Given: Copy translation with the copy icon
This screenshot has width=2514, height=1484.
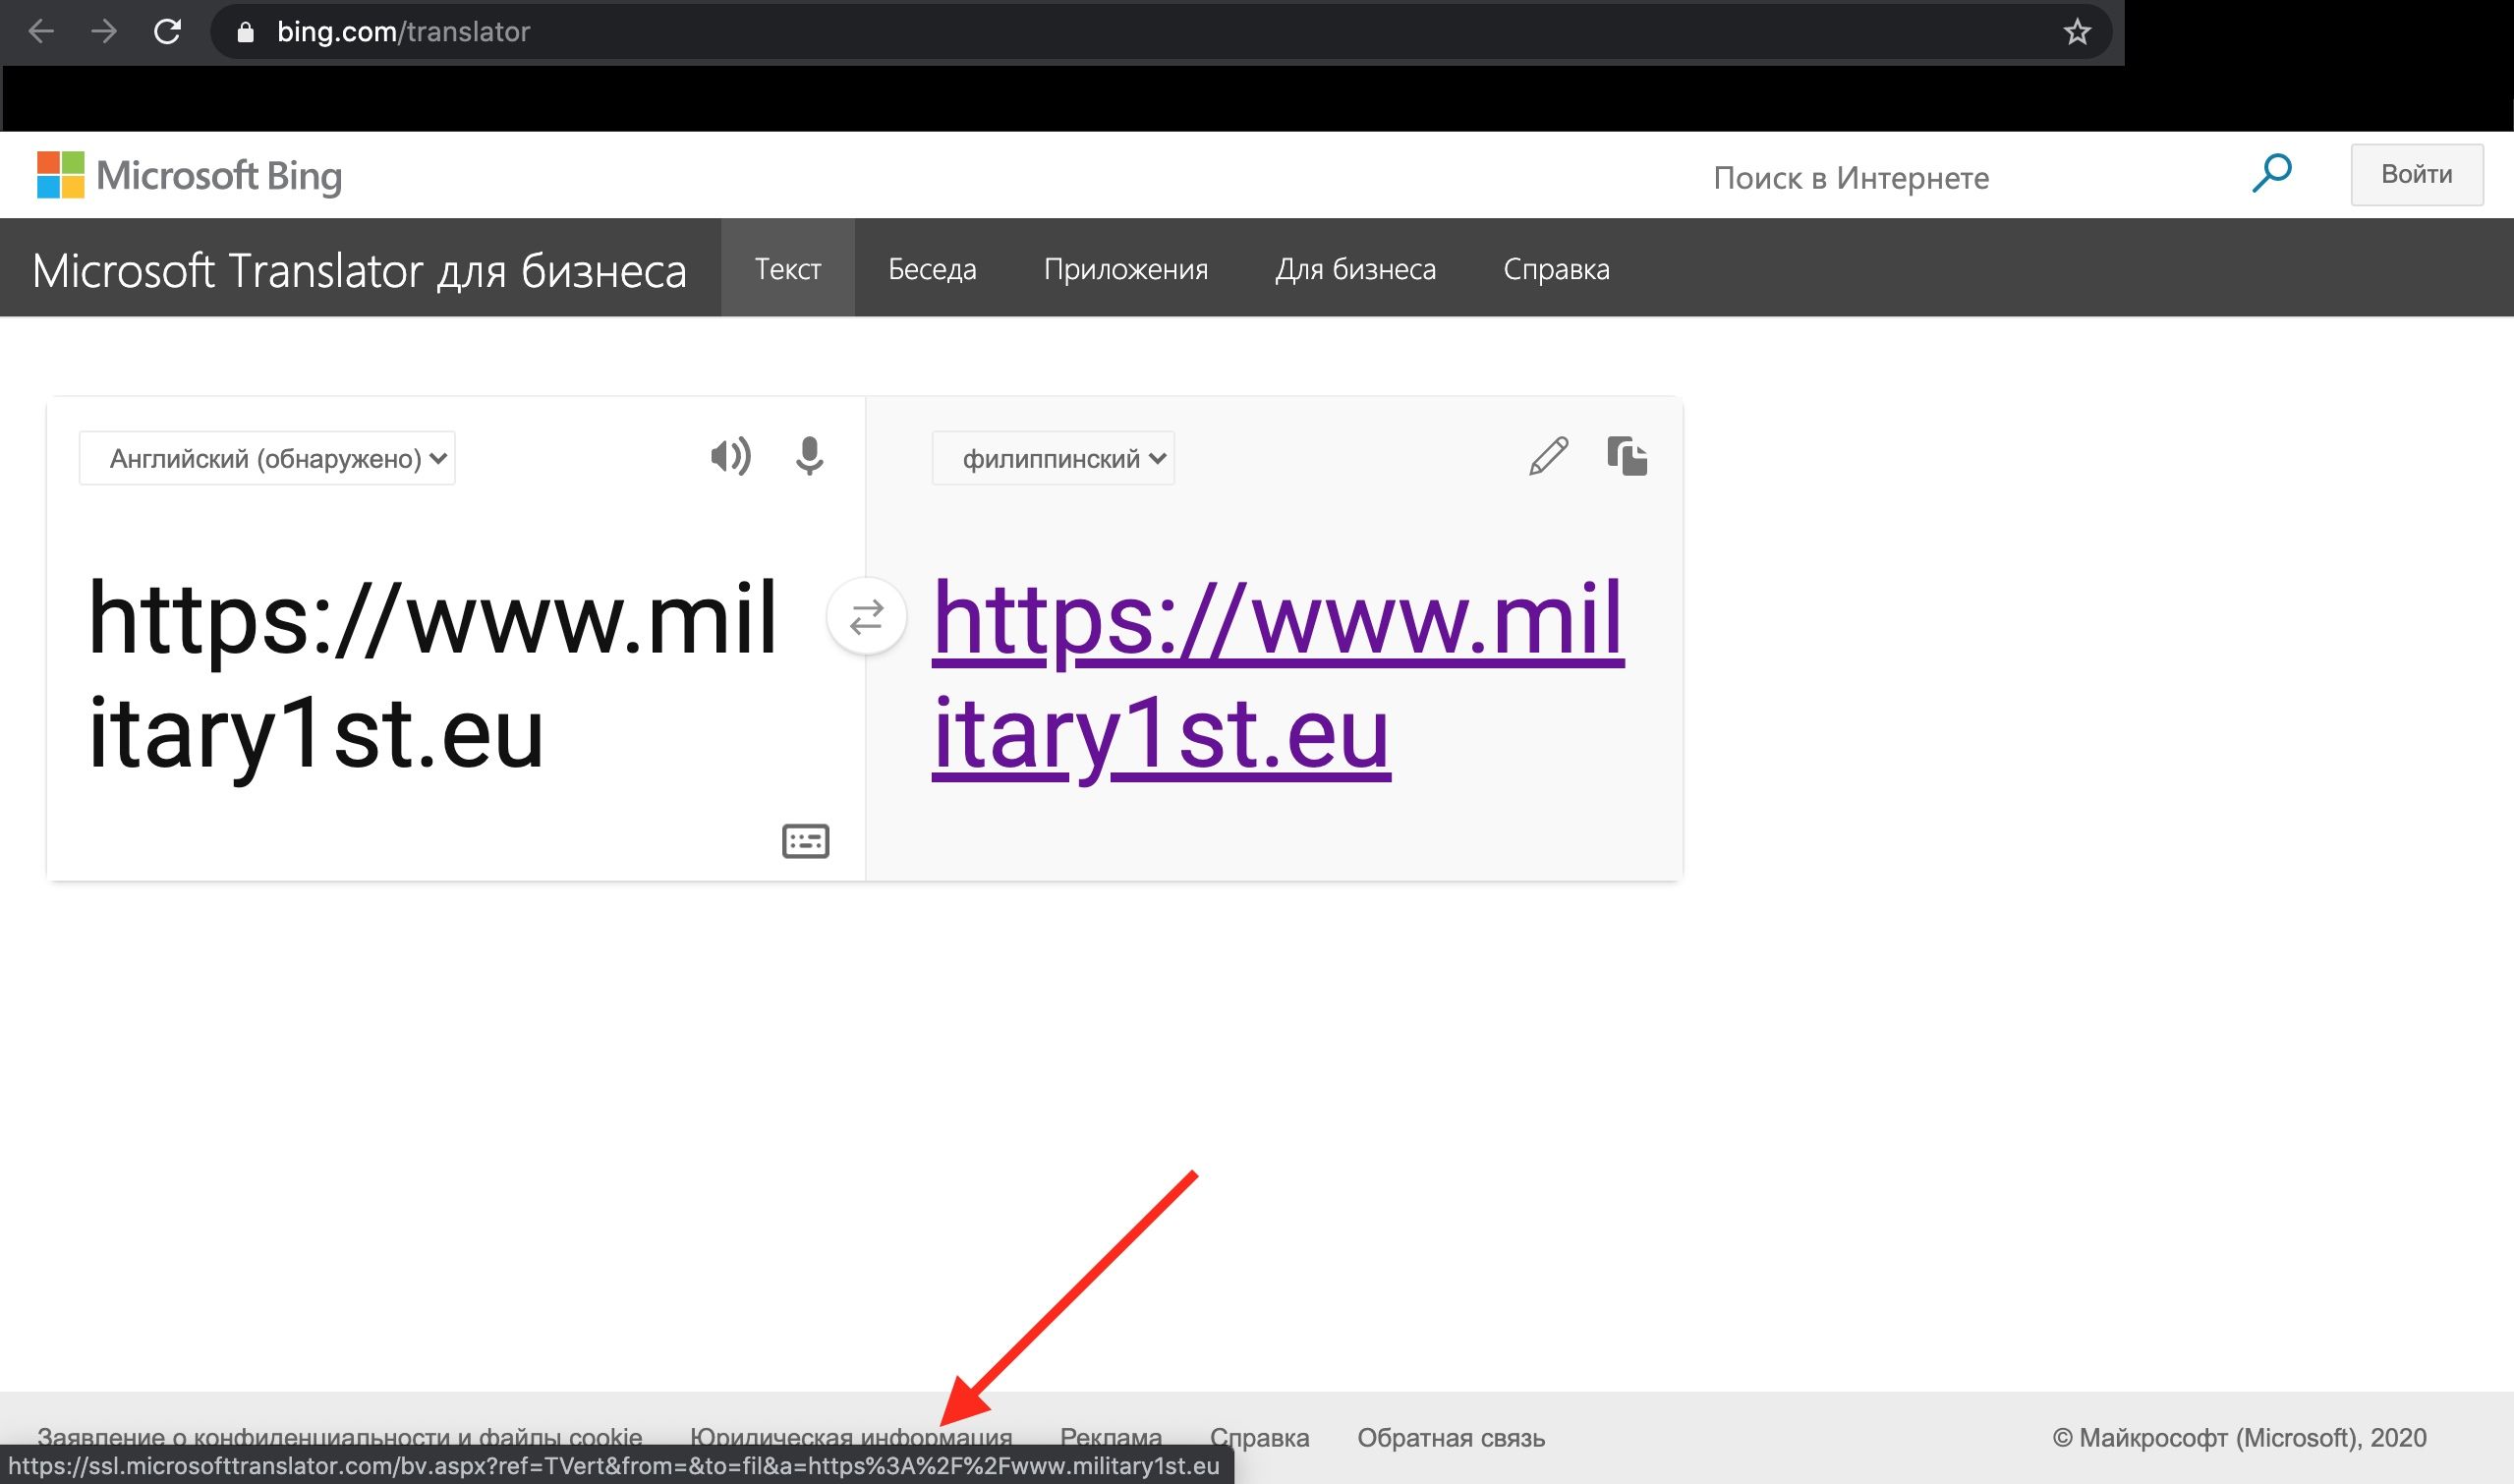Looking at the screenshot, I should coord(1627,456).
